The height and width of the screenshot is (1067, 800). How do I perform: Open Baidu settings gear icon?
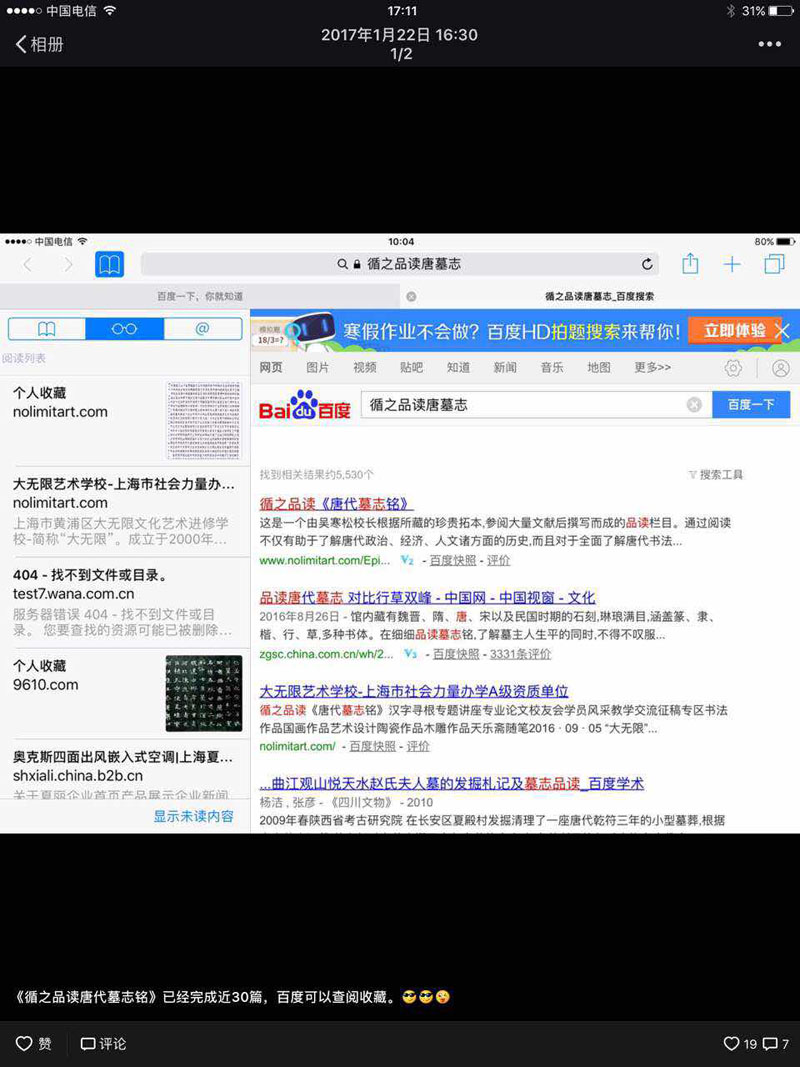point(733,368)
